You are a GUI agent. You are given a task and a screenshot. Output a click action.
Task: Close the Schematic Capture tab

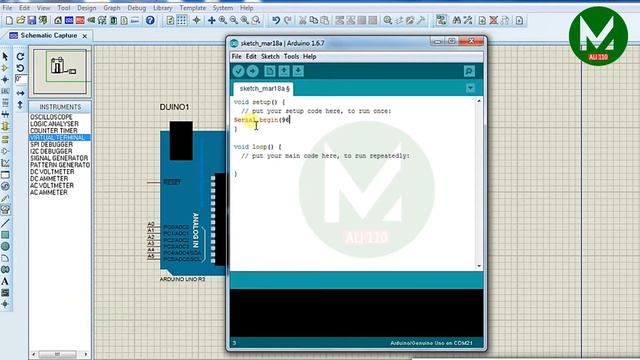[x=84, y=36]
